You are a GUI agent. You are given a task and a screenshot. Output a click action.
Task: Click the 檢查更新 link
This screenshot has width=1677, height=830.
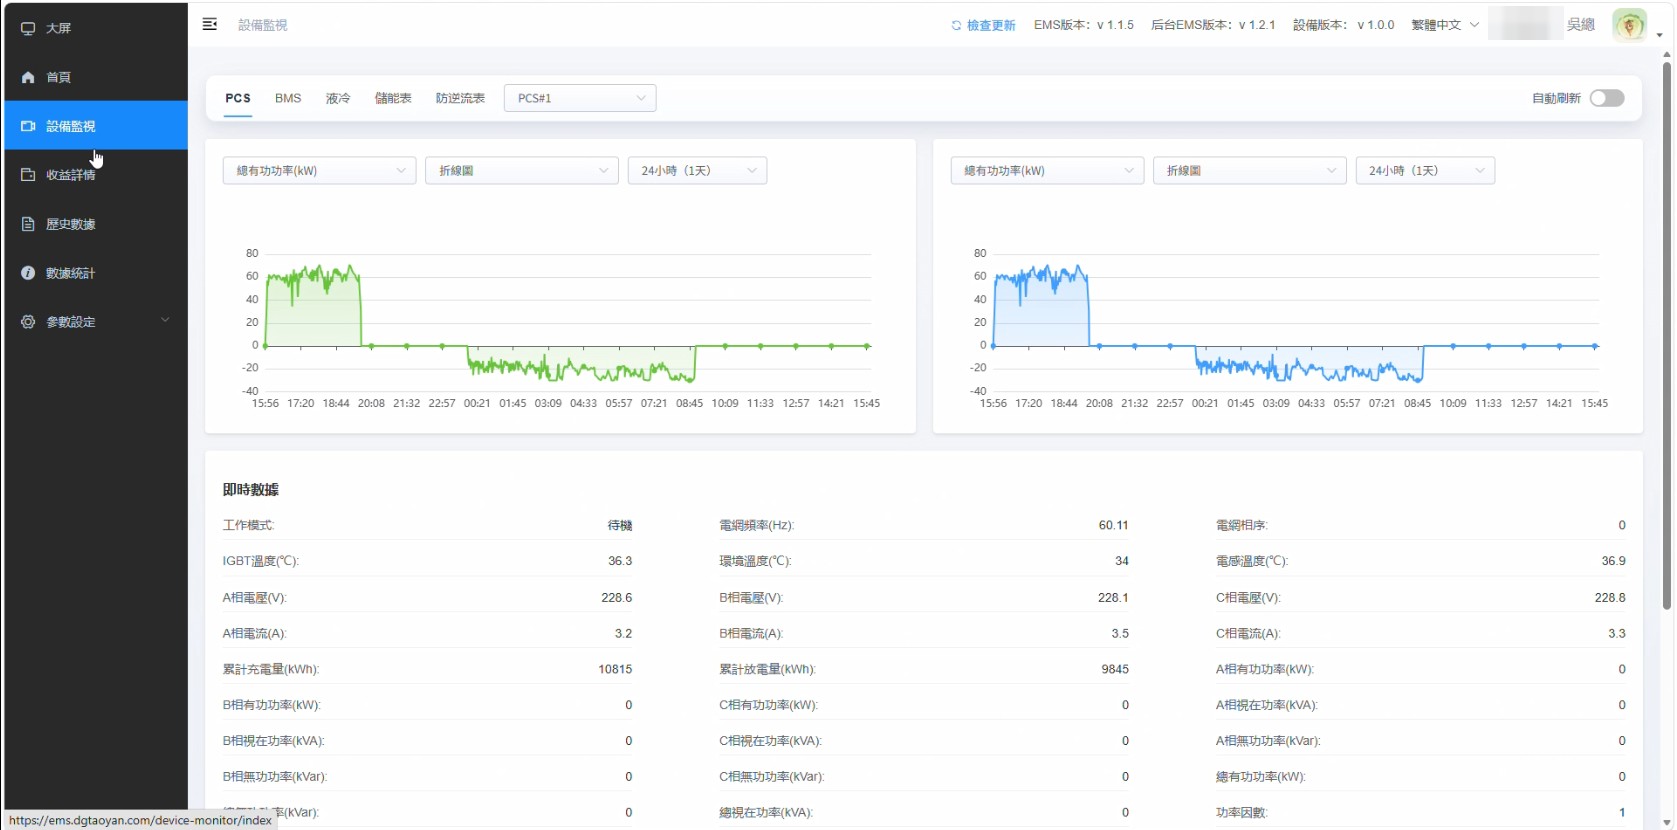[x=991, y=25]
